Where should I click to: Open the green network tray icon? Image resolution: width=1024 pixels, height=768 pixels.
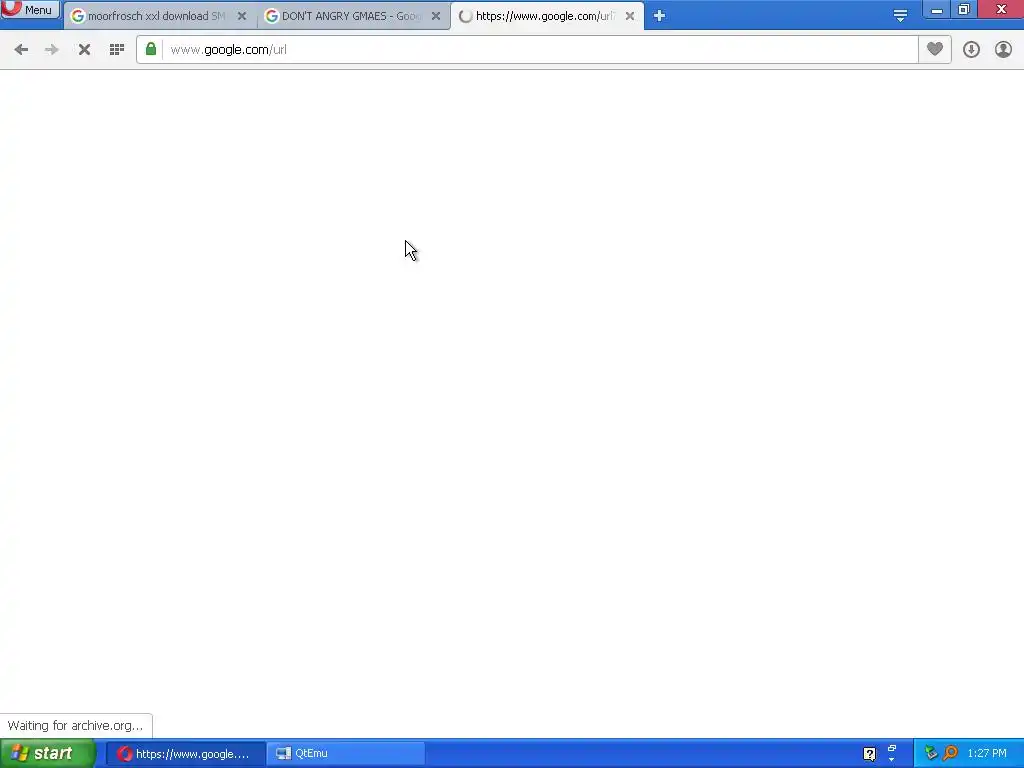tap(931, 754)
